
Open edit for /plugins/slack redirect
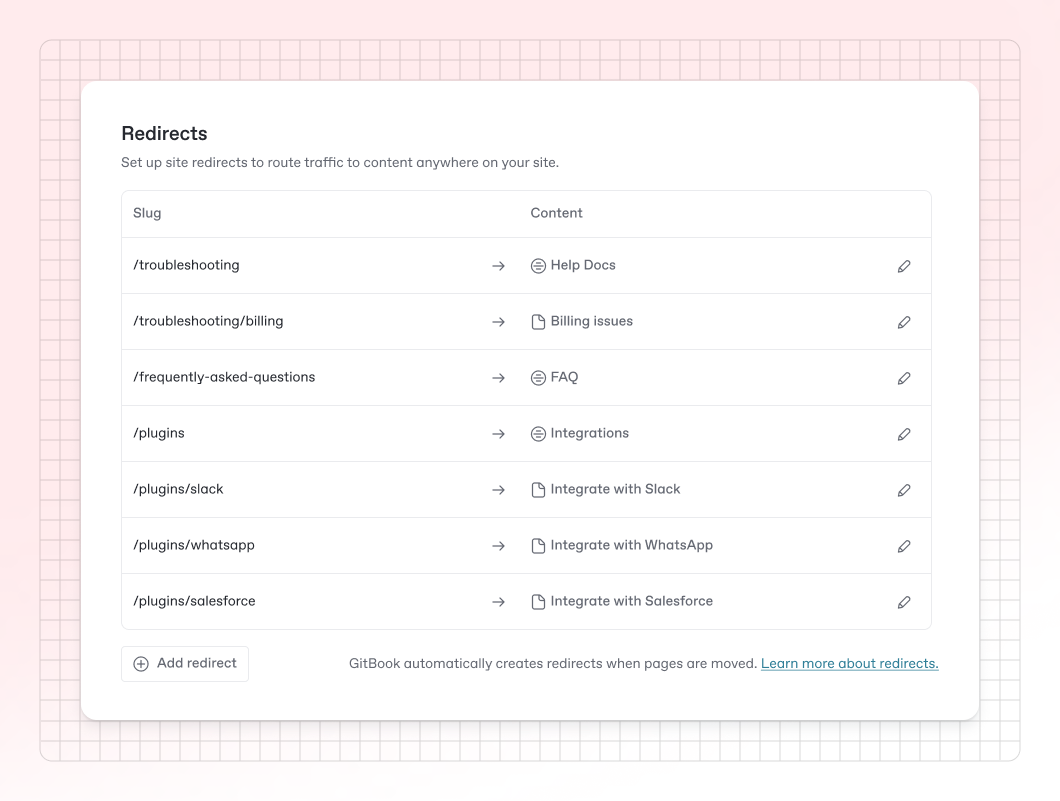(x=904, y=490)
